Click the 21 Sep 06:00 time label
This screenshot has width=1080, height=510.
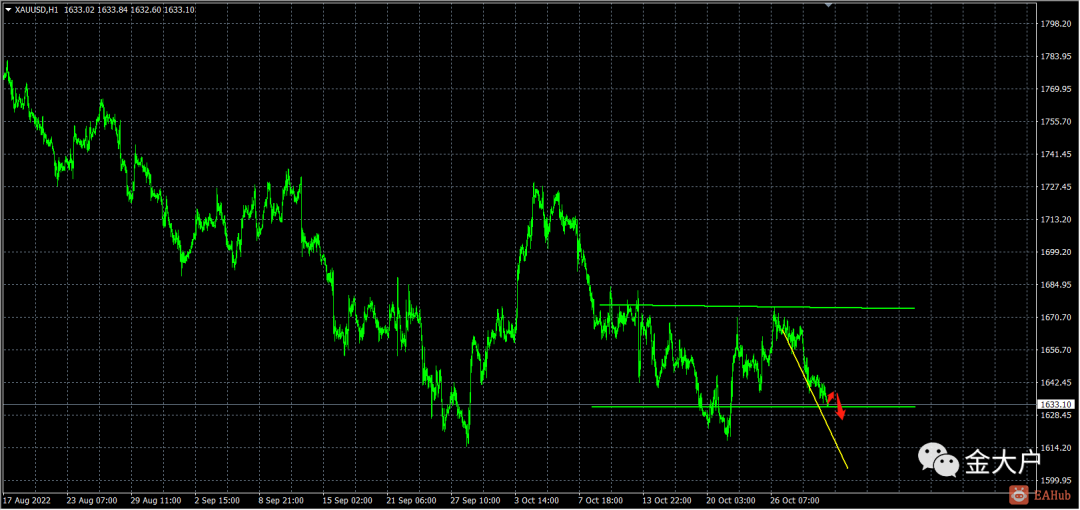[x=412, y=500]
